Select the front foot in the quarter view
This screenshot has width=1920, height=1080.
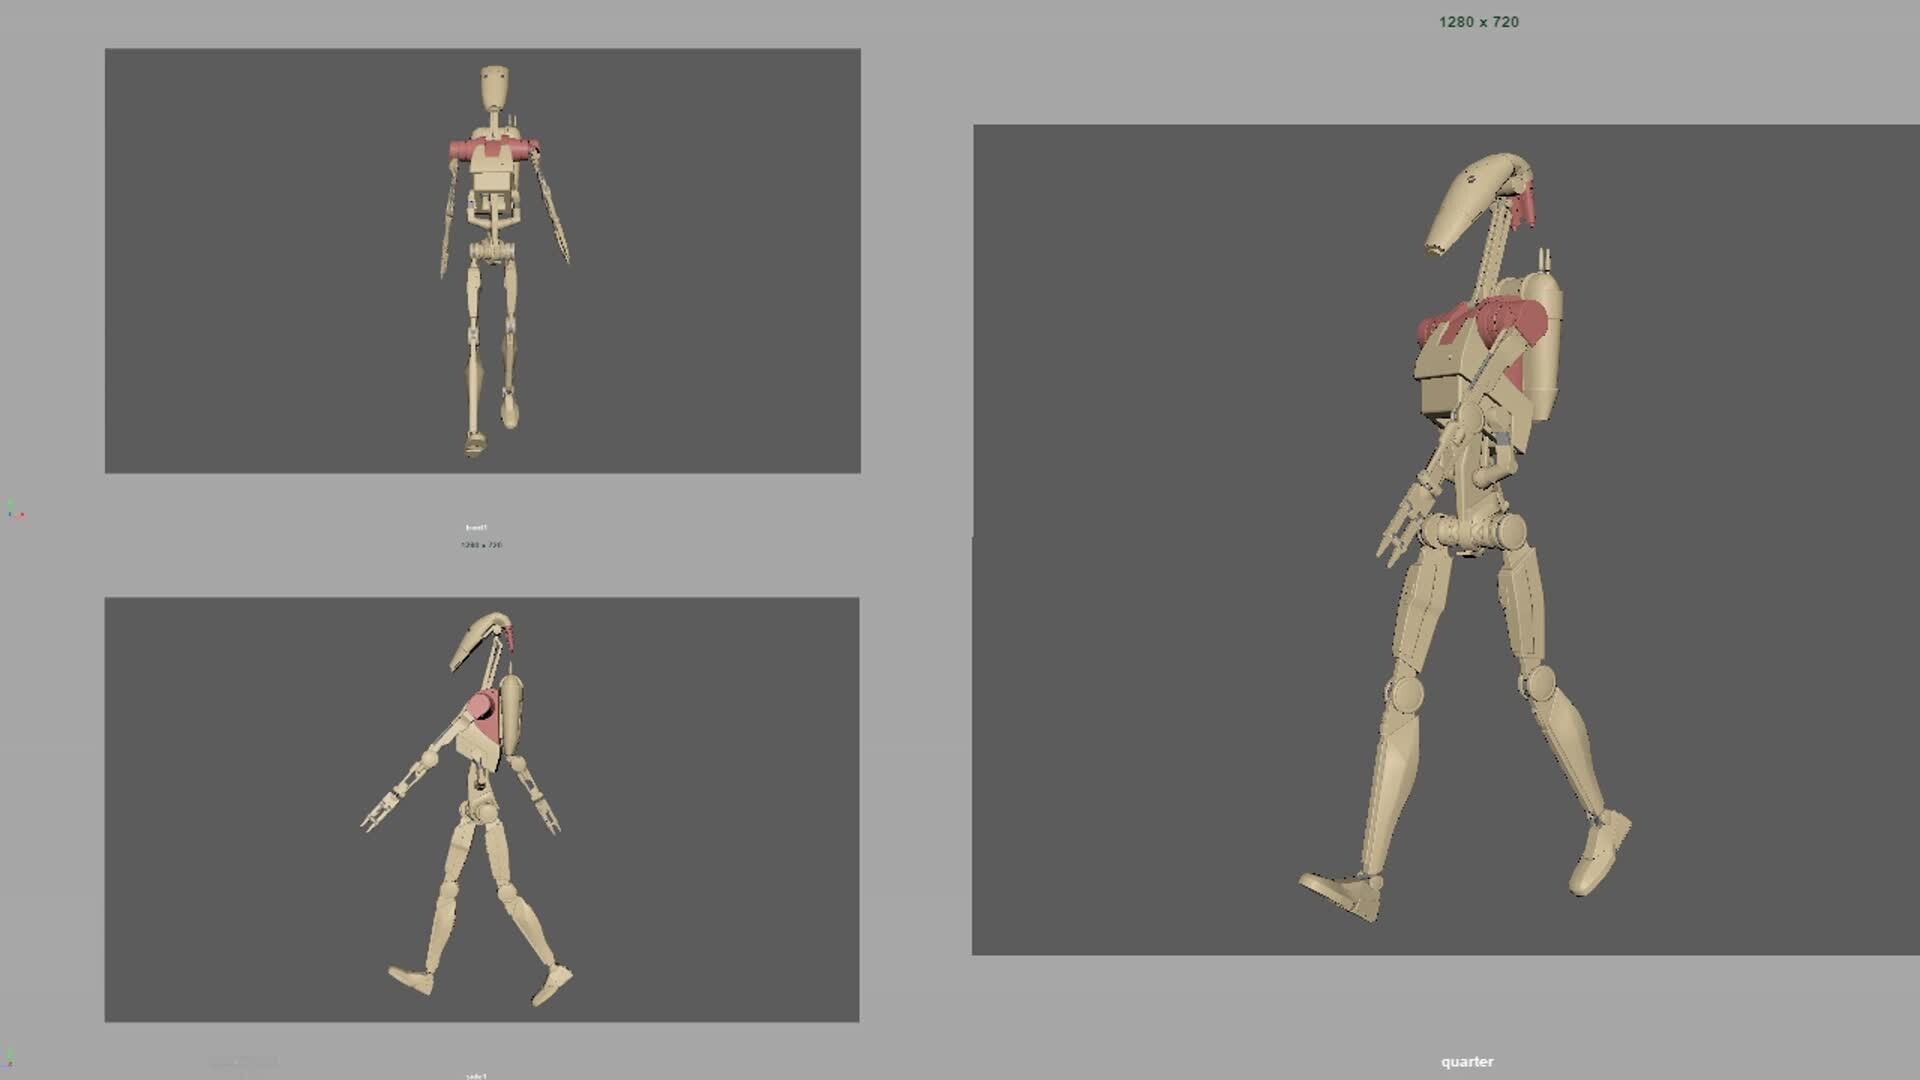1343,892
